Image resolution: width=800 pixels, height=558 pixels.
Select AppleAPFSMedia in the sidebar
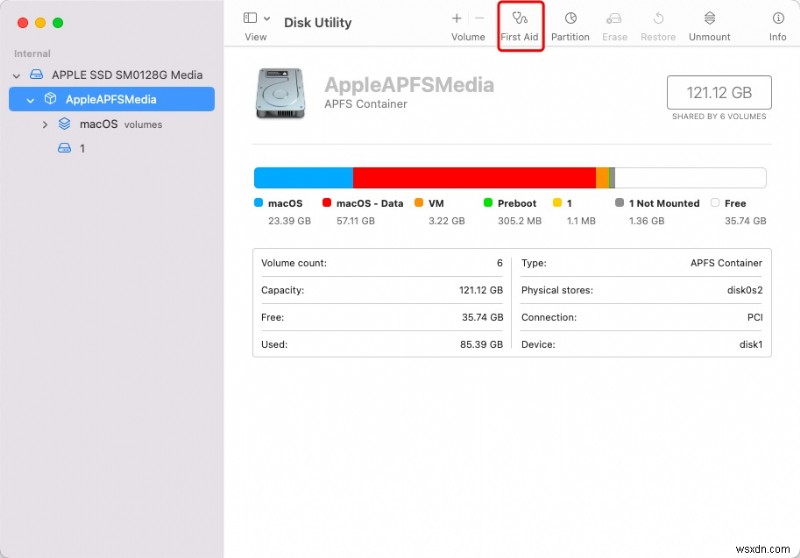[x=111, y=99]
